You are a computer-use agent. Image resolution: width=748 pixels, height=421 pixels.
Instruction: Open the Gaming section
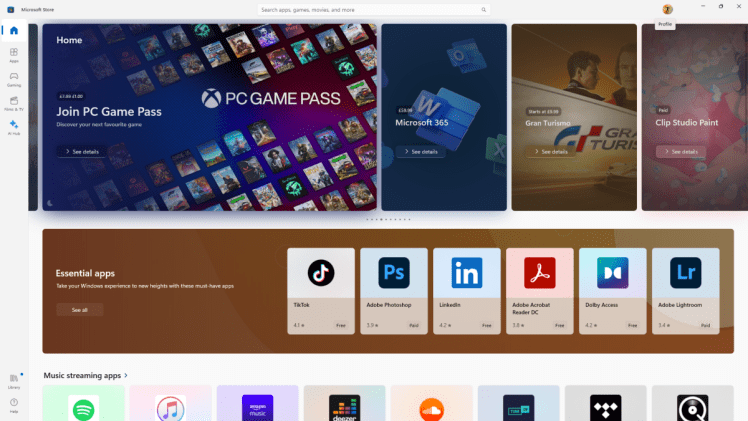[14, 78]
